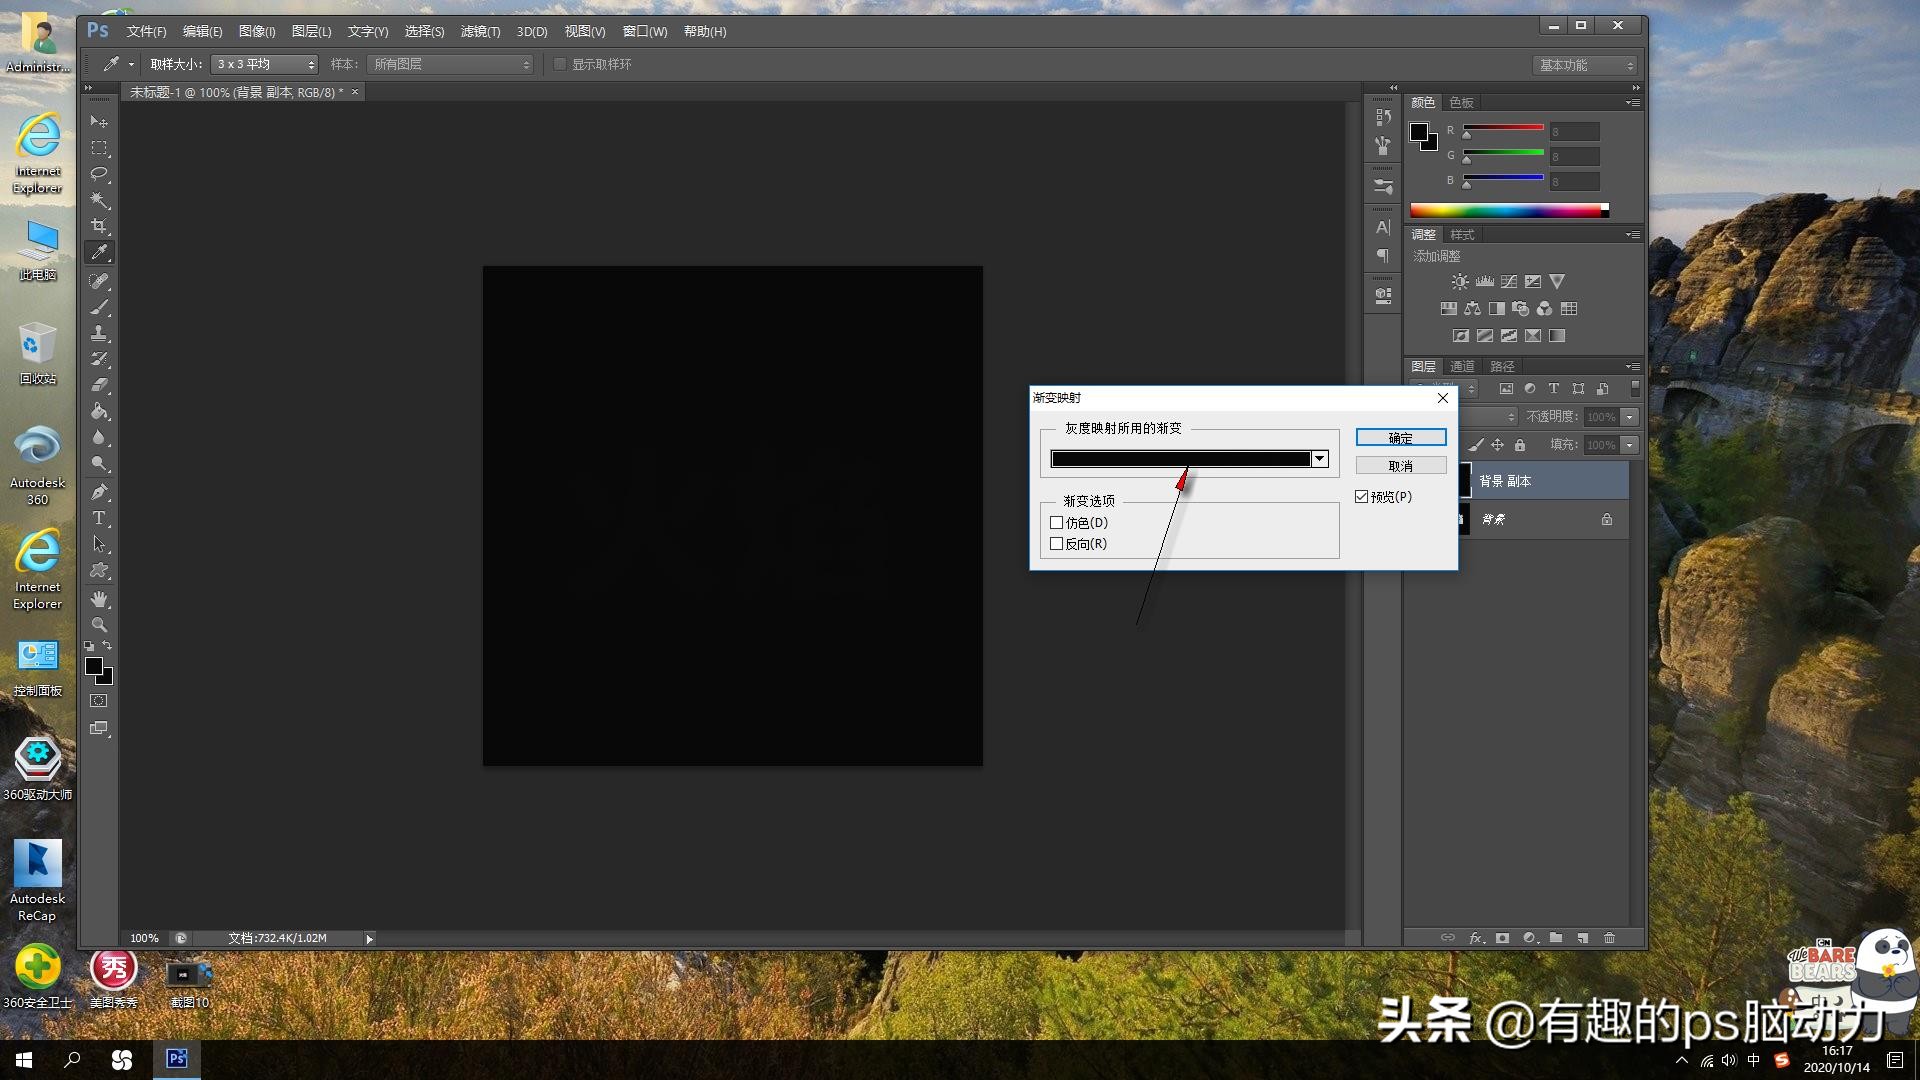Open the 取样大小 sample size dropdown
Screen dimensions: 1920x1080
click(264, 64)
